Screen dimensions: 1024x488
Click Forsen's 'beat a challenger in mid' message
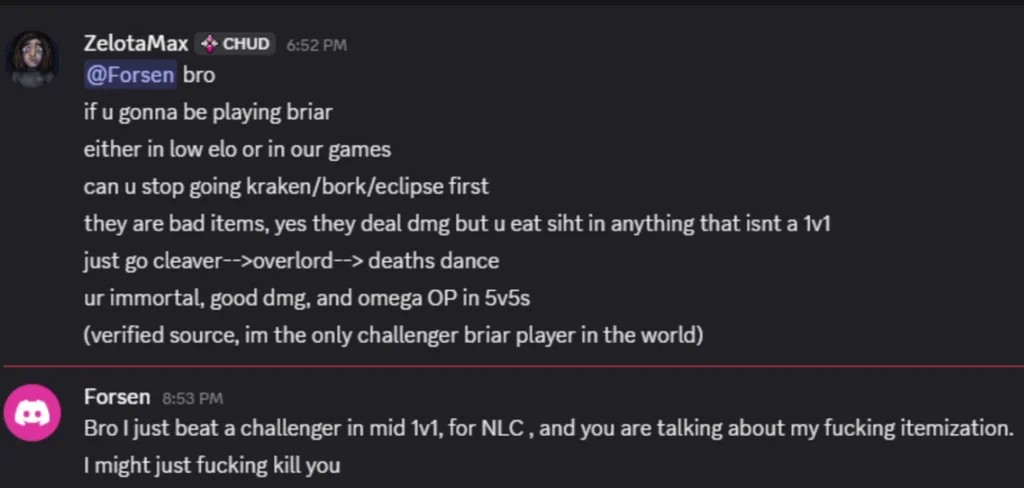549,429
